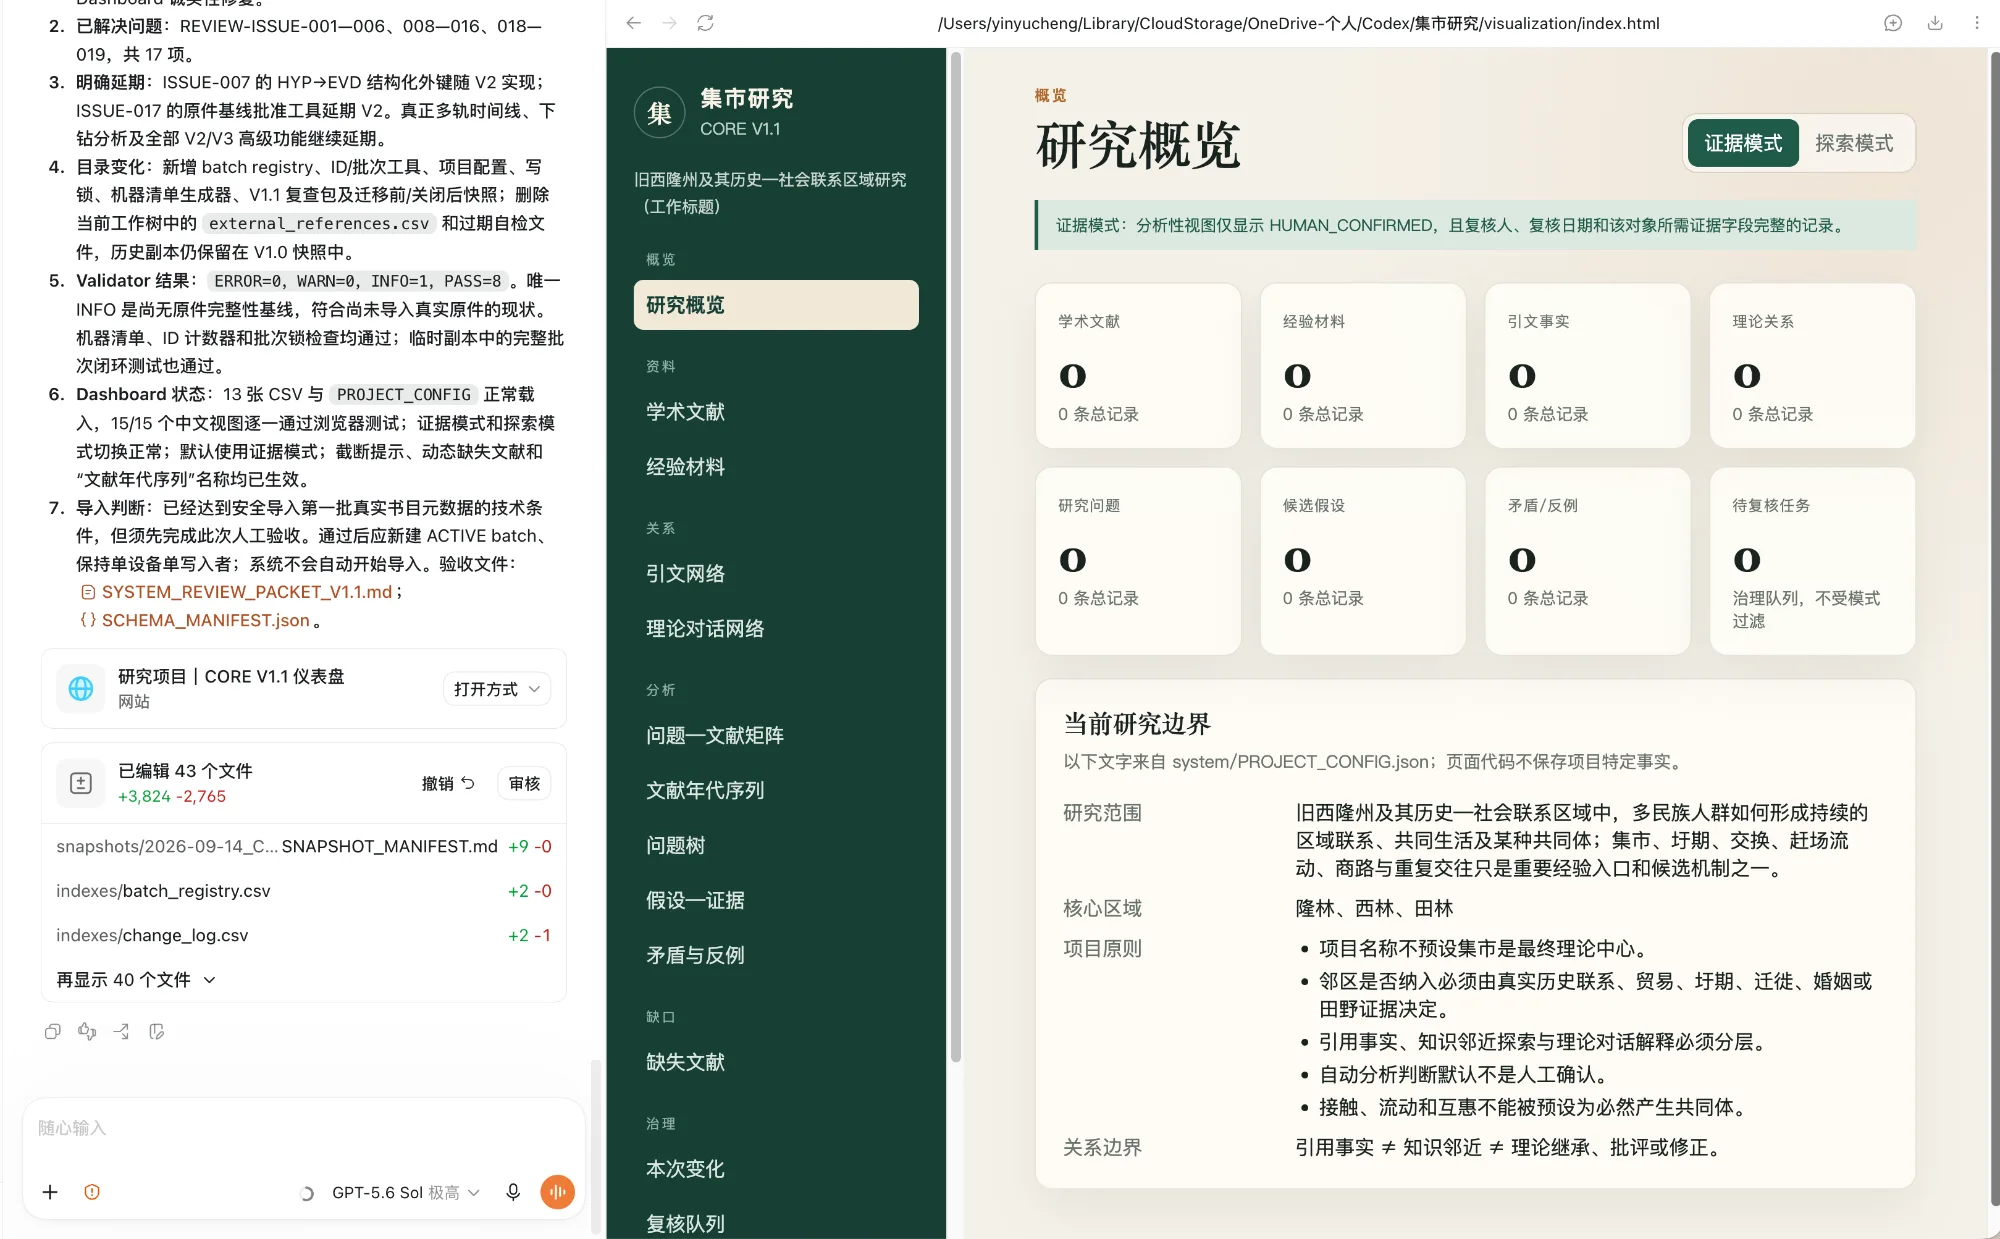Screen dimensions: 2000x1239
Task: Reload the index.html preview
Action: click(705, 23)
